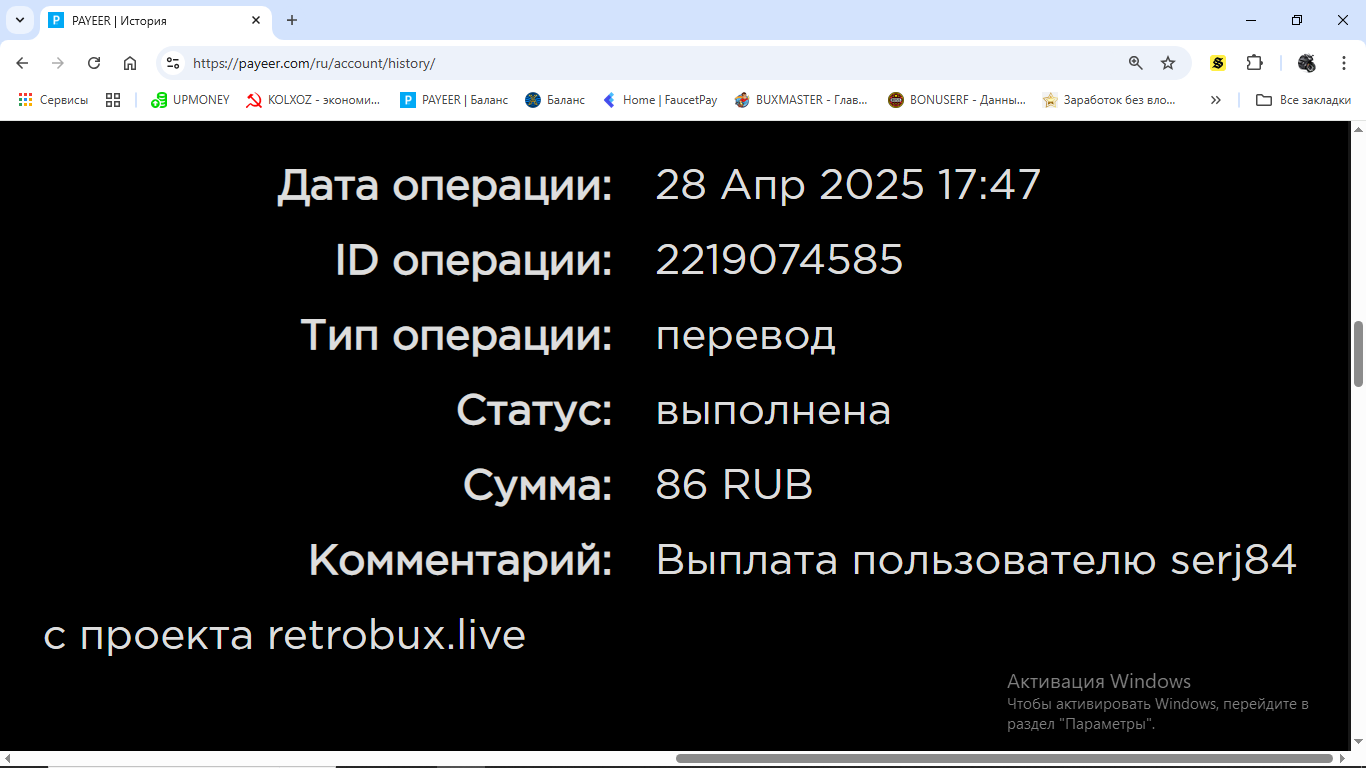Click comment text Выплата пользователю serj84
1366x768 pixels.
pos(976,560)
